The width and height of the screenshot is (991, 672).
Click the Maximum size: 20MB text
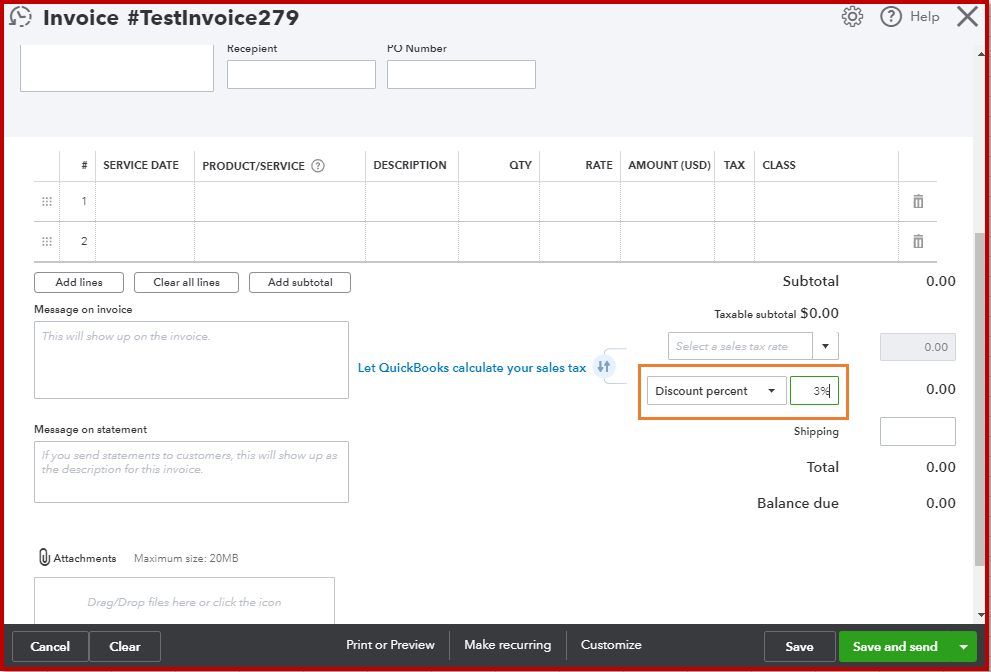click(x=186, y=558)
